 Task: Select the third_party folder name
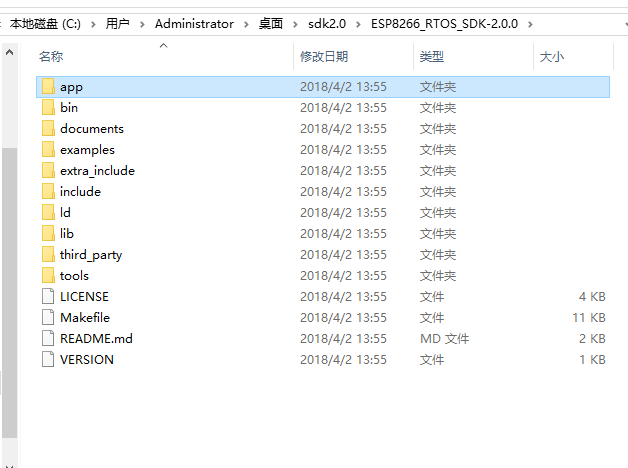(x=91, y=255)
